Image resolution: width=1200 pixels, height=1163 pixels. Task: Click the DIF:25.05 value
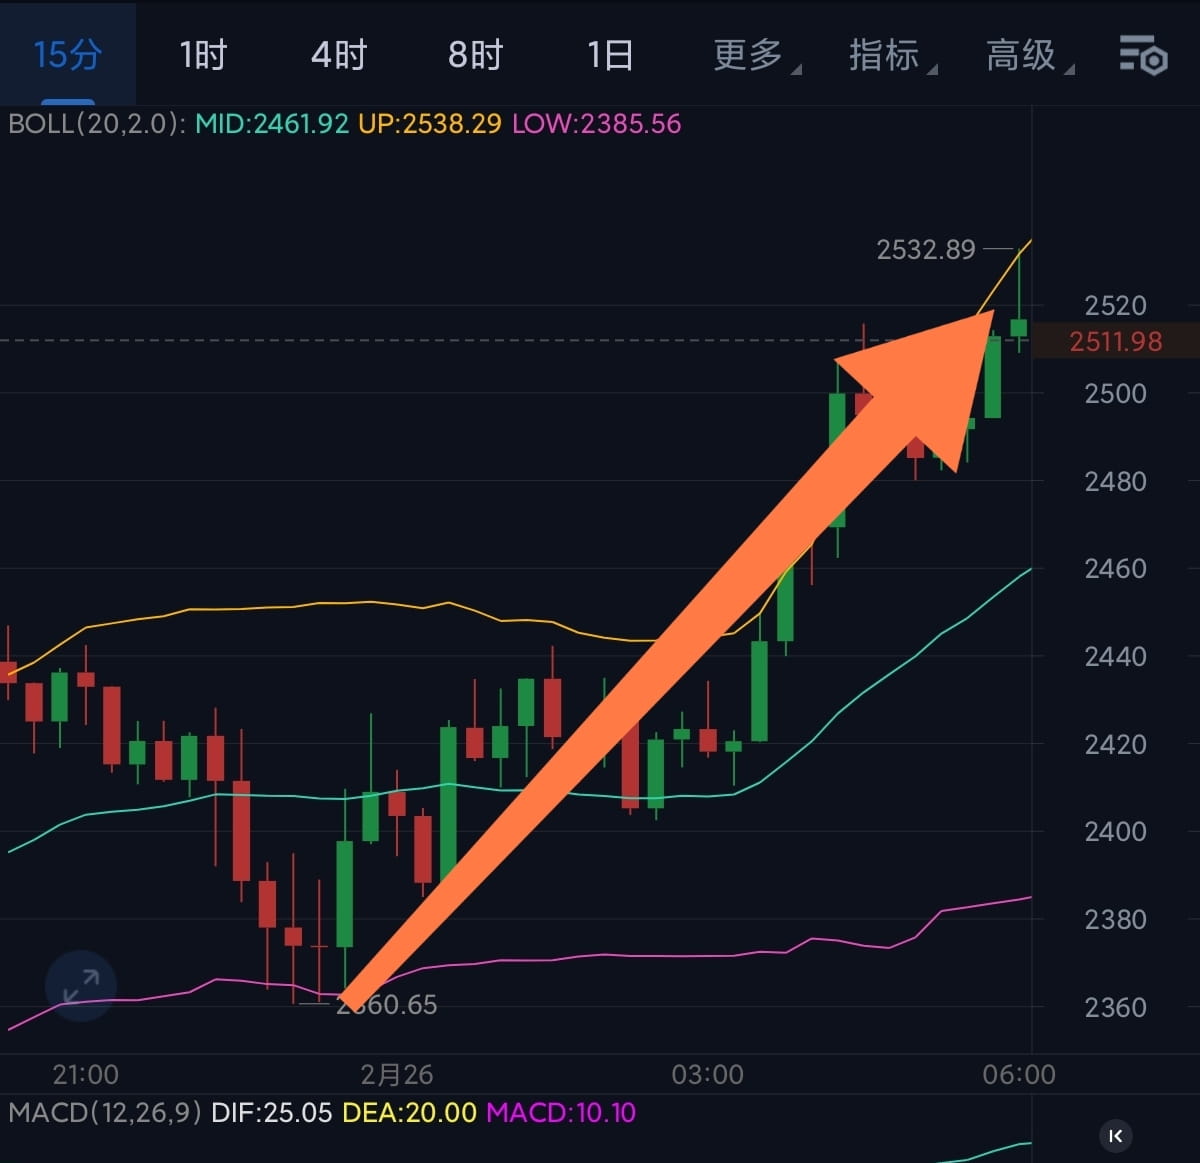(x=271, y=1112)
